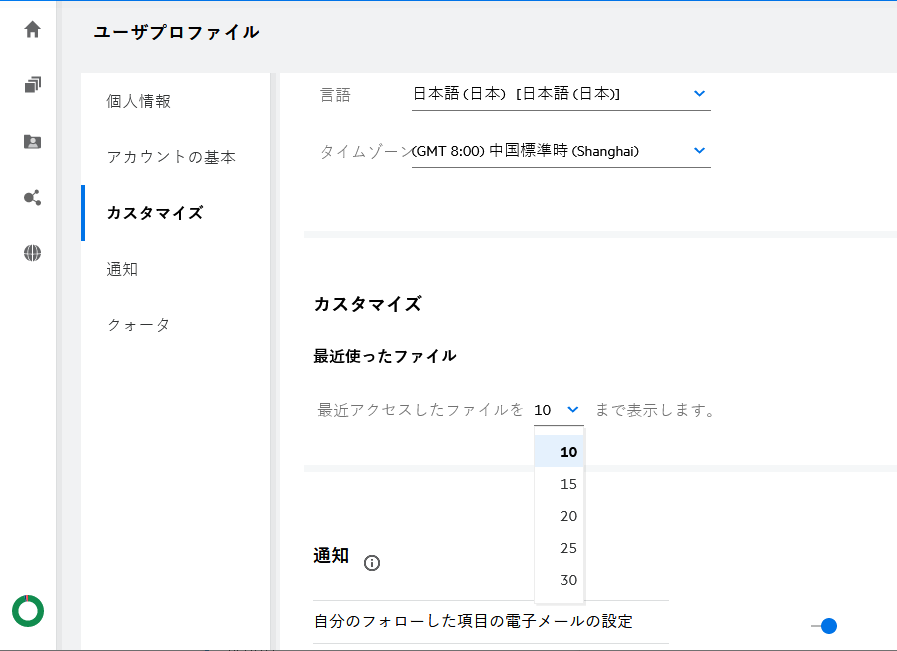
Task: Open the files icon in sidebar
Action: tap(32, 85)
